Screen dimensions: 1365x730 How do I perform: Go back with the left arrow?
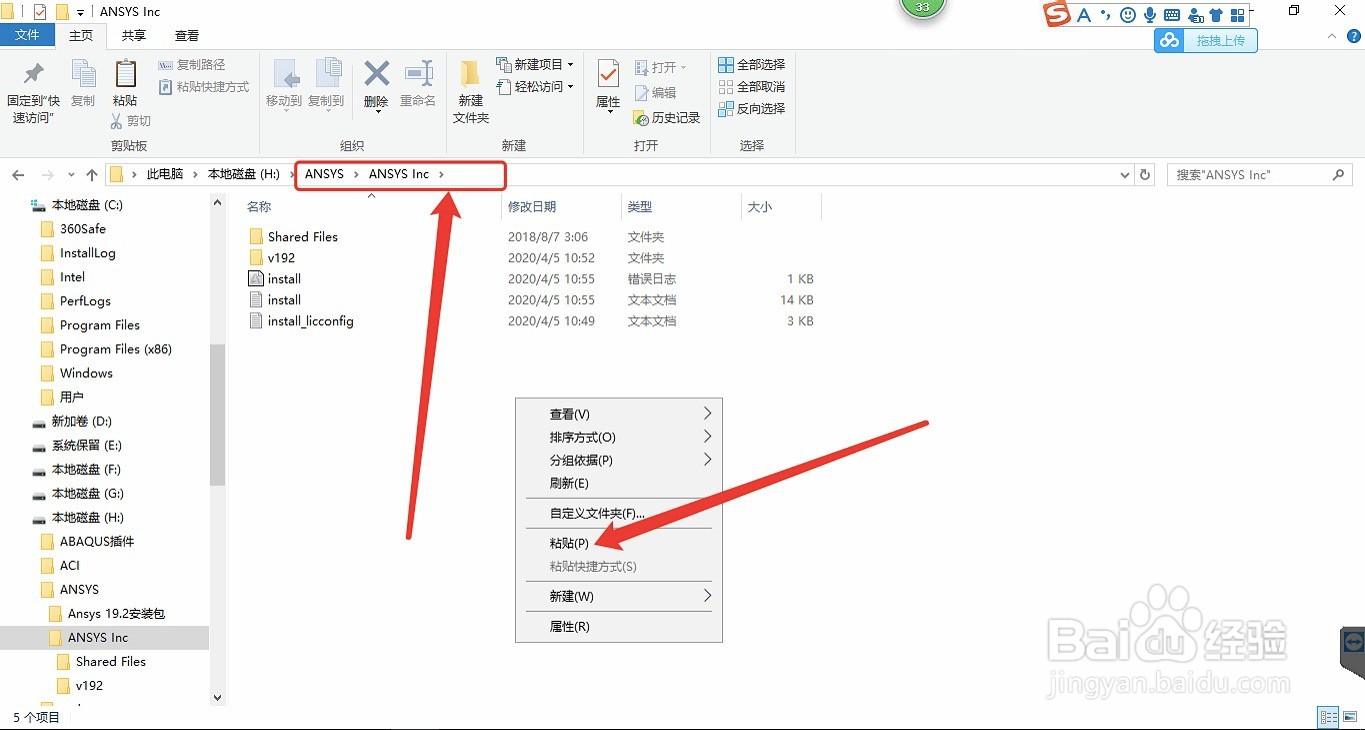[x=18, y=175]
